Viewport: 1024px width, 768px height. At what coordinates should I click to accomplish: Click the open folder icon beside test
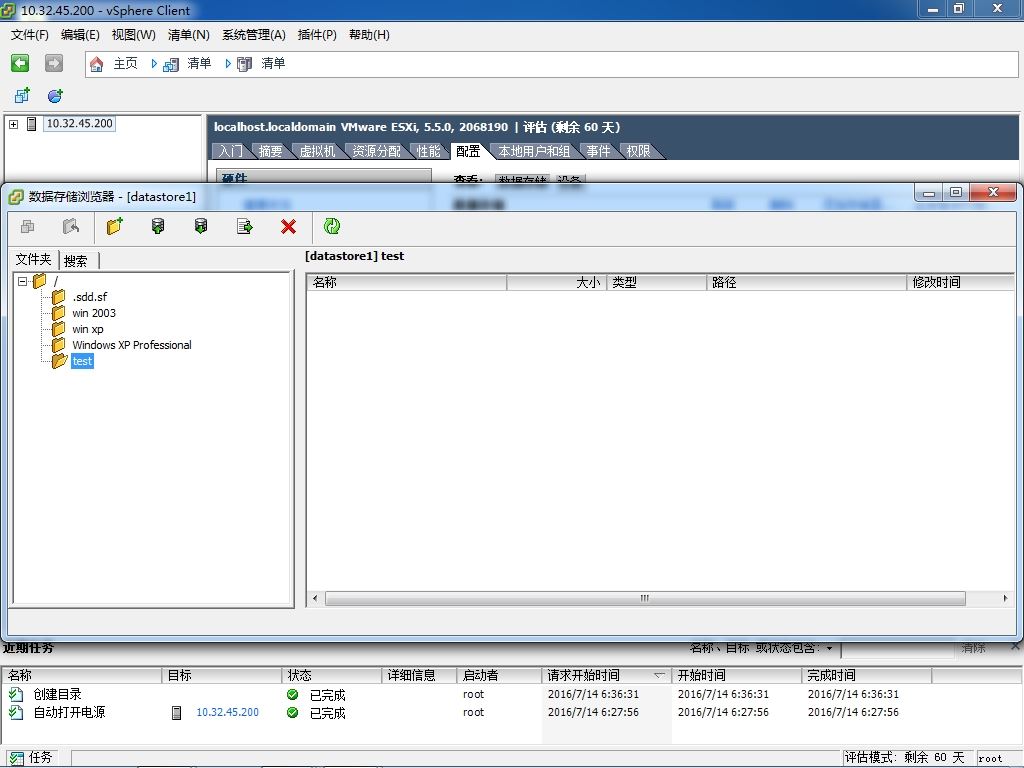click(x=59, y=360)
